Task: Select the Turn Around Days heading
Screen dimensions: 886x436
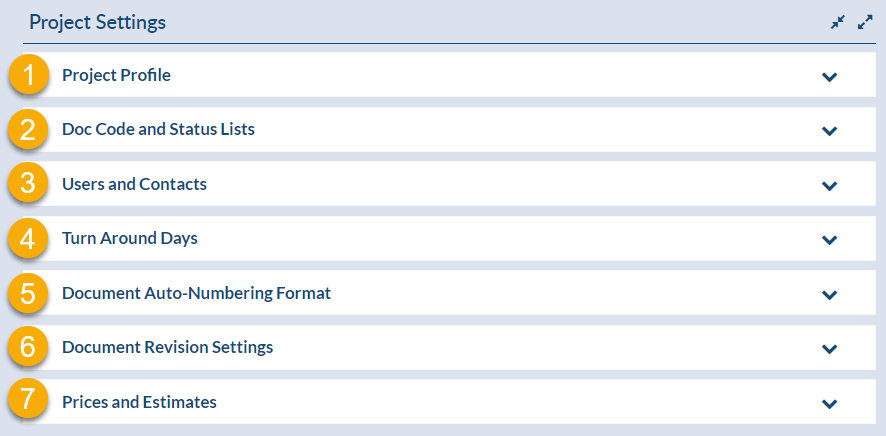Action: (130, 238)
